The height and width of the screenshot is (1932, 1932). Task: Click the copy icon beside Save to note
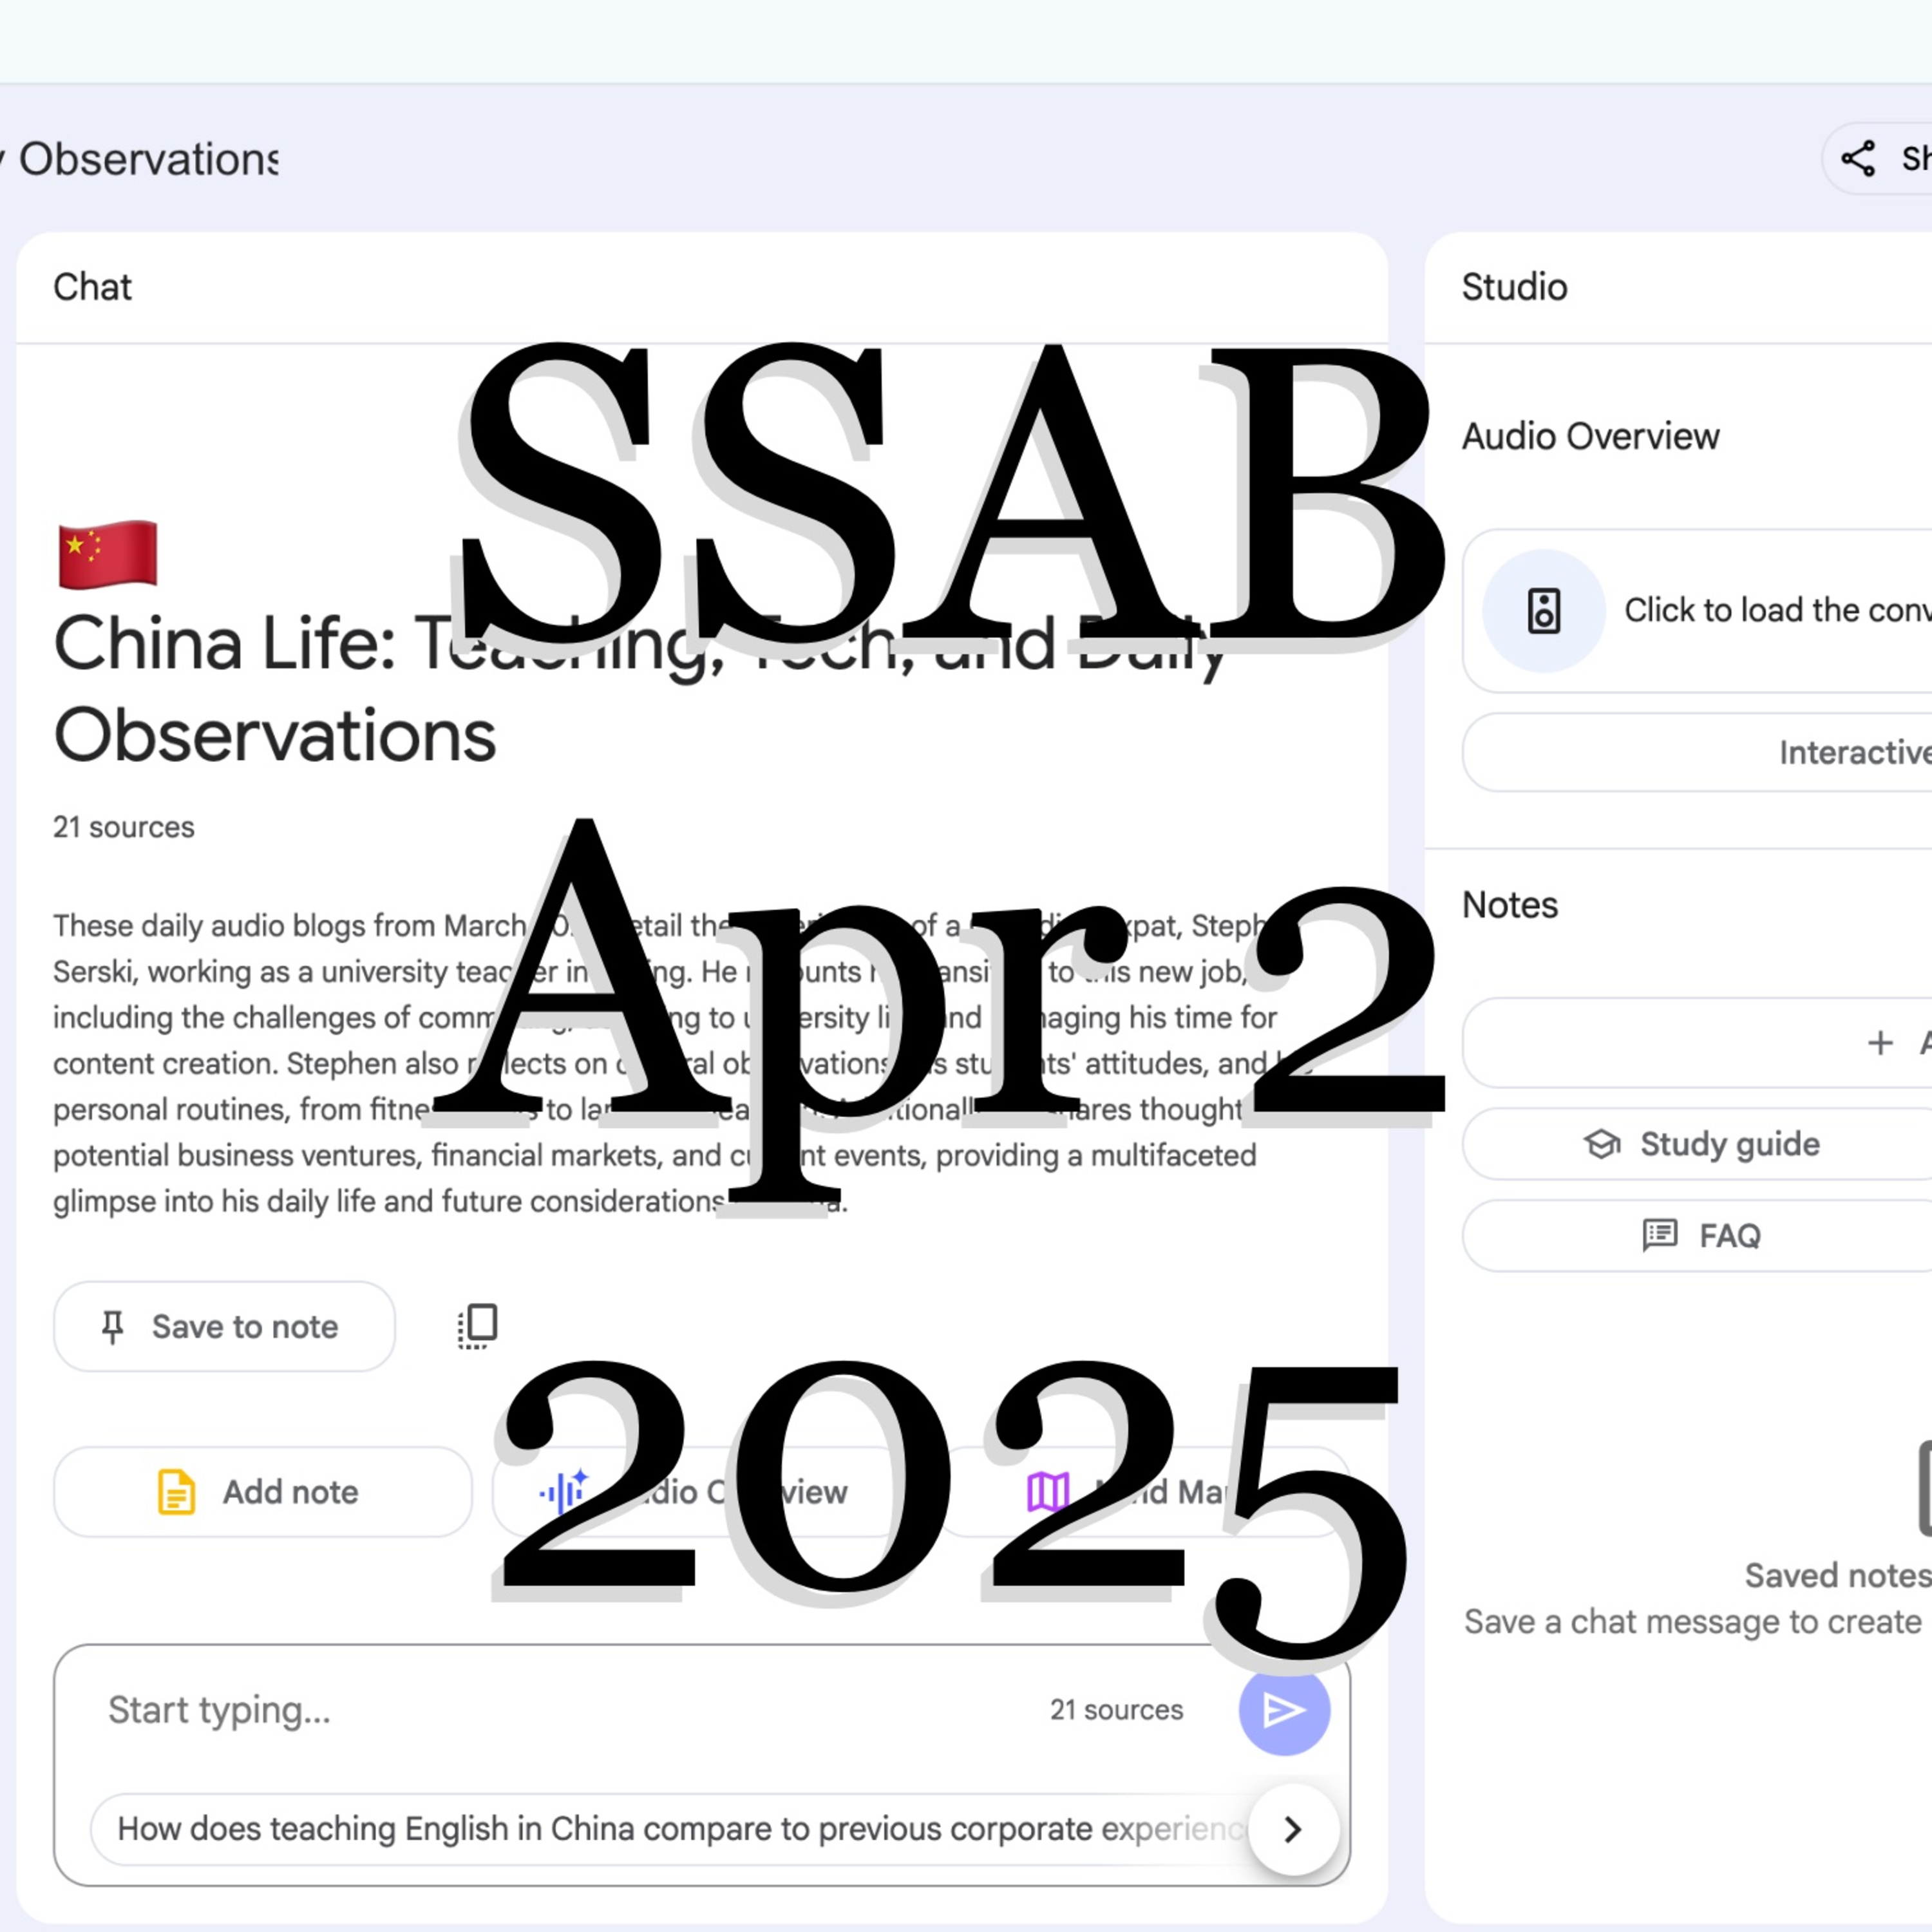(478, 1326)
